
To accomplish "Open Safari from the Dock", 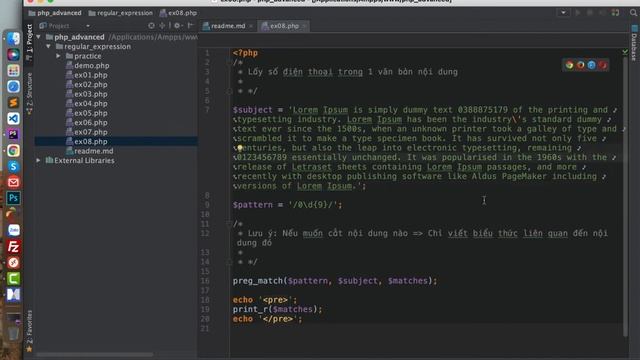I will click(13, 87).
